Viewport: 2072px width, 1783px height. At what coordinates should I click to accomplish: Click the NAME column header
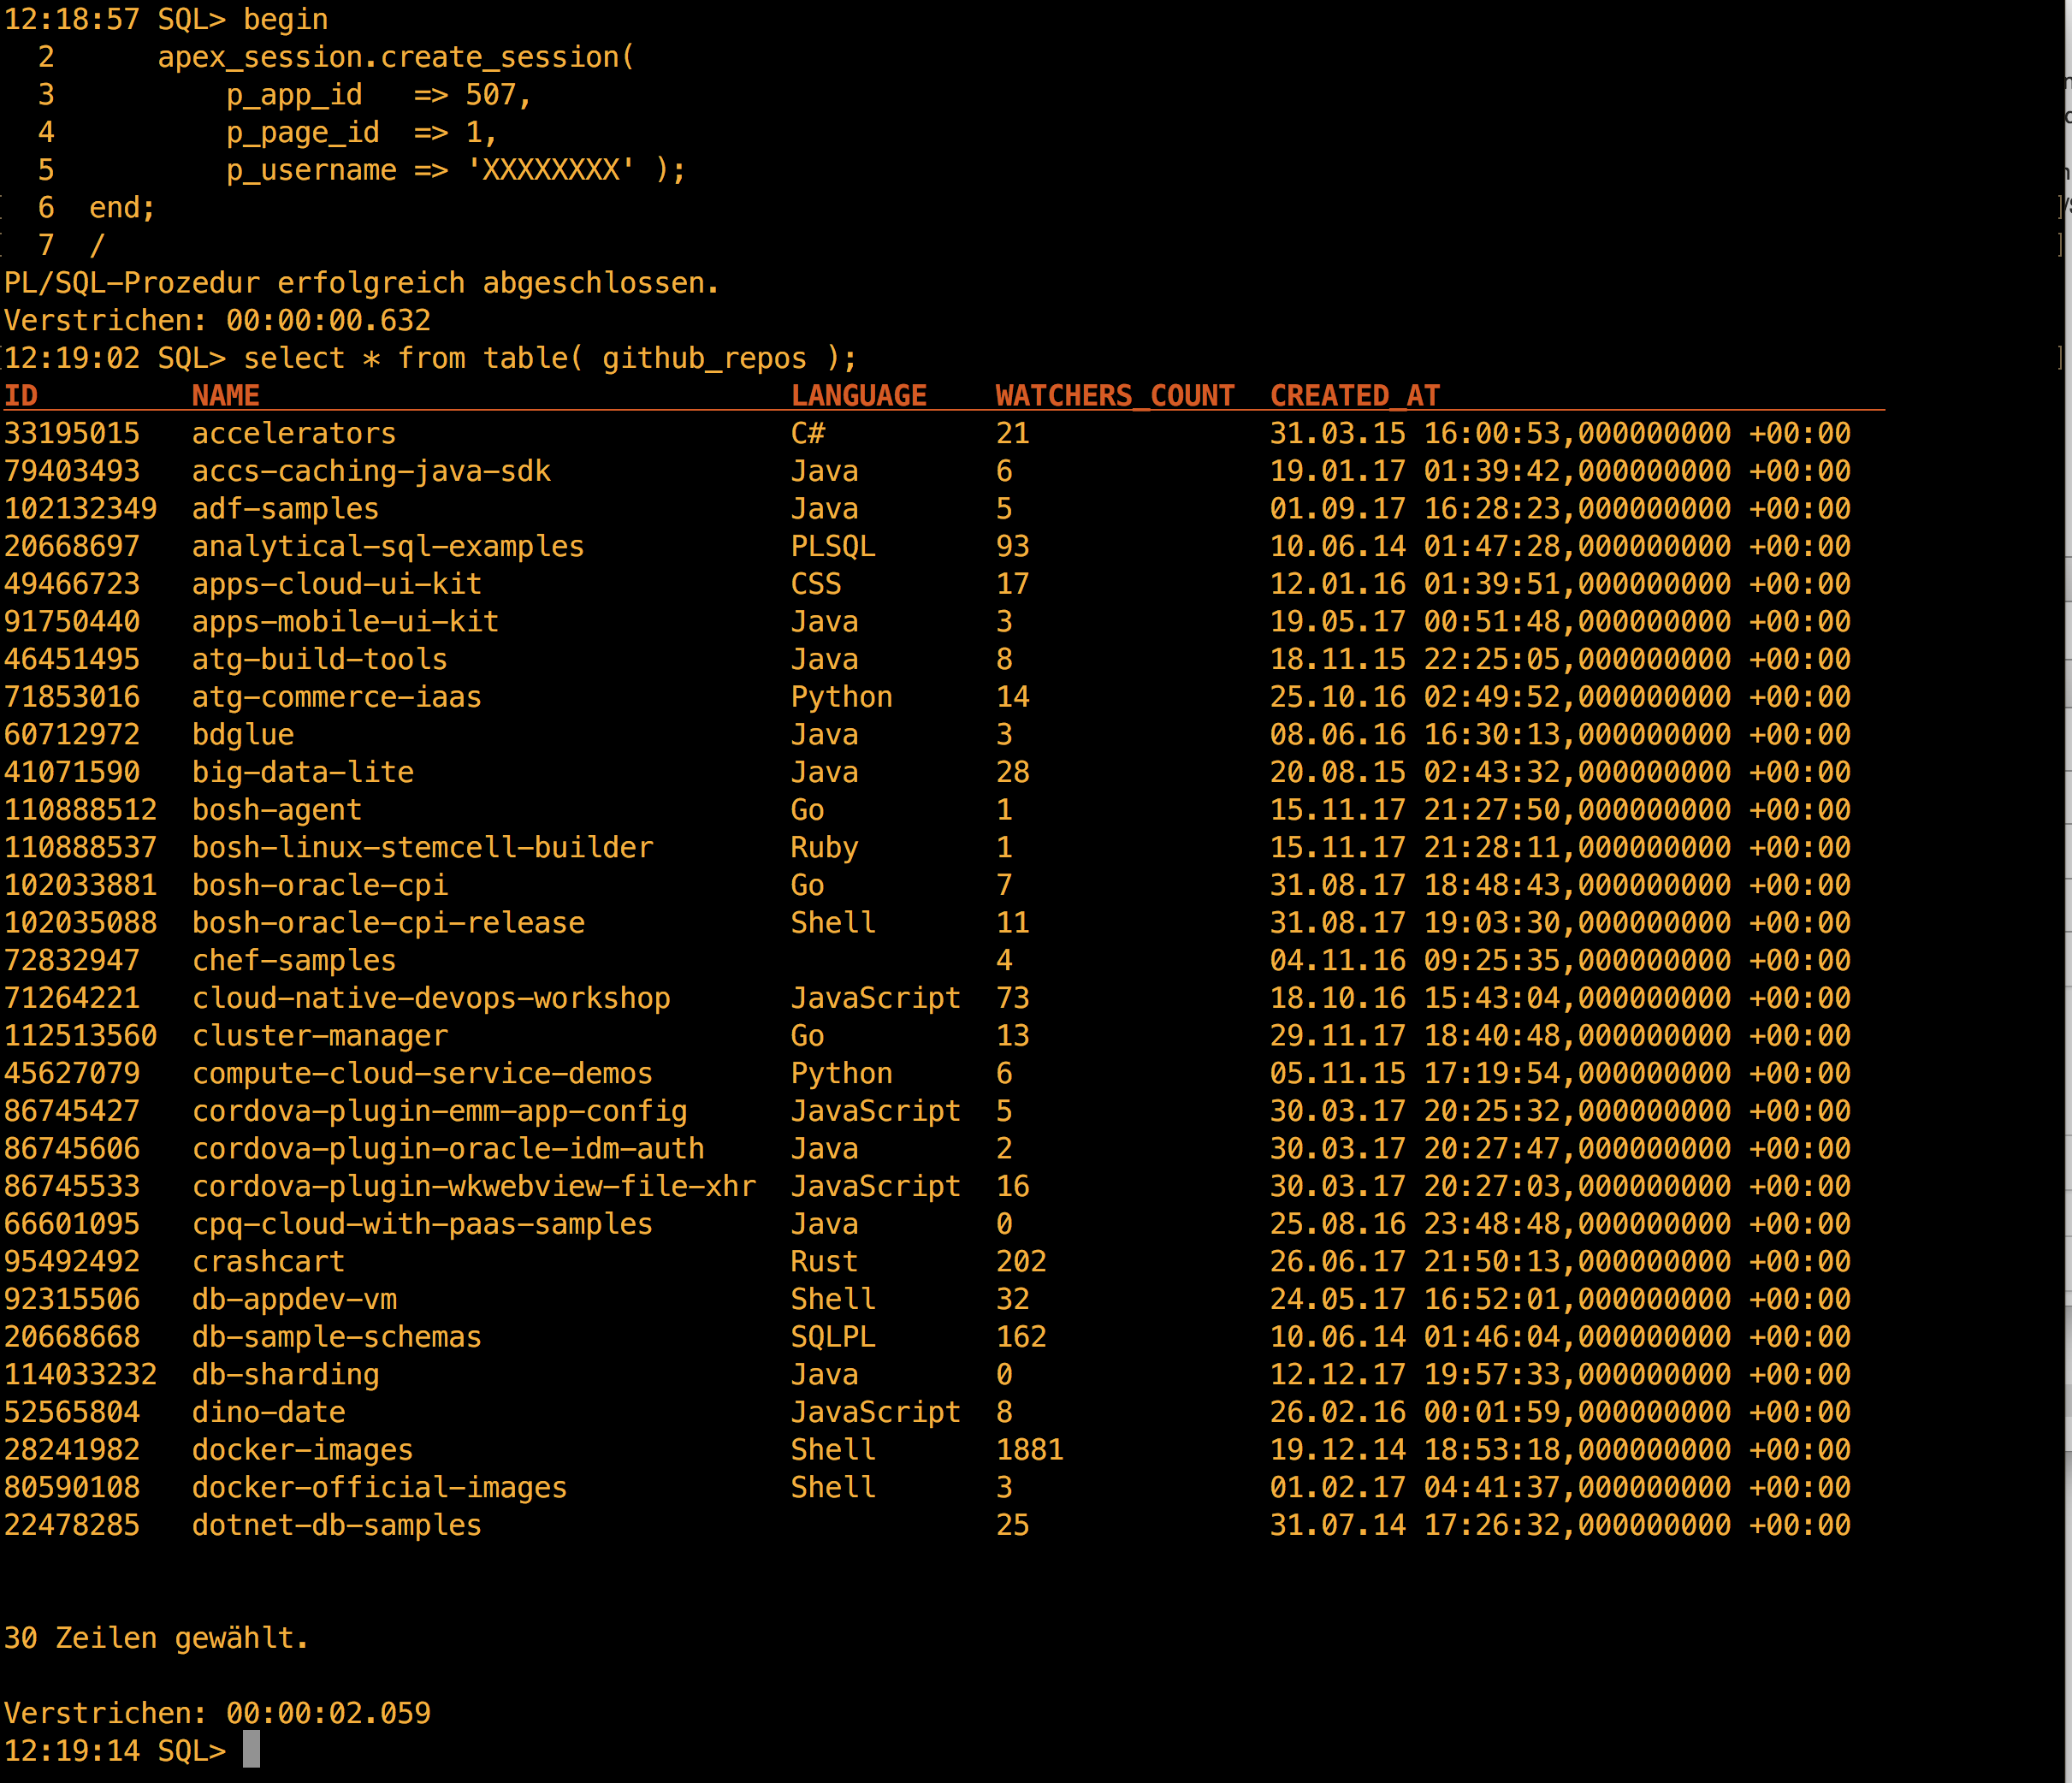(225, 396)
